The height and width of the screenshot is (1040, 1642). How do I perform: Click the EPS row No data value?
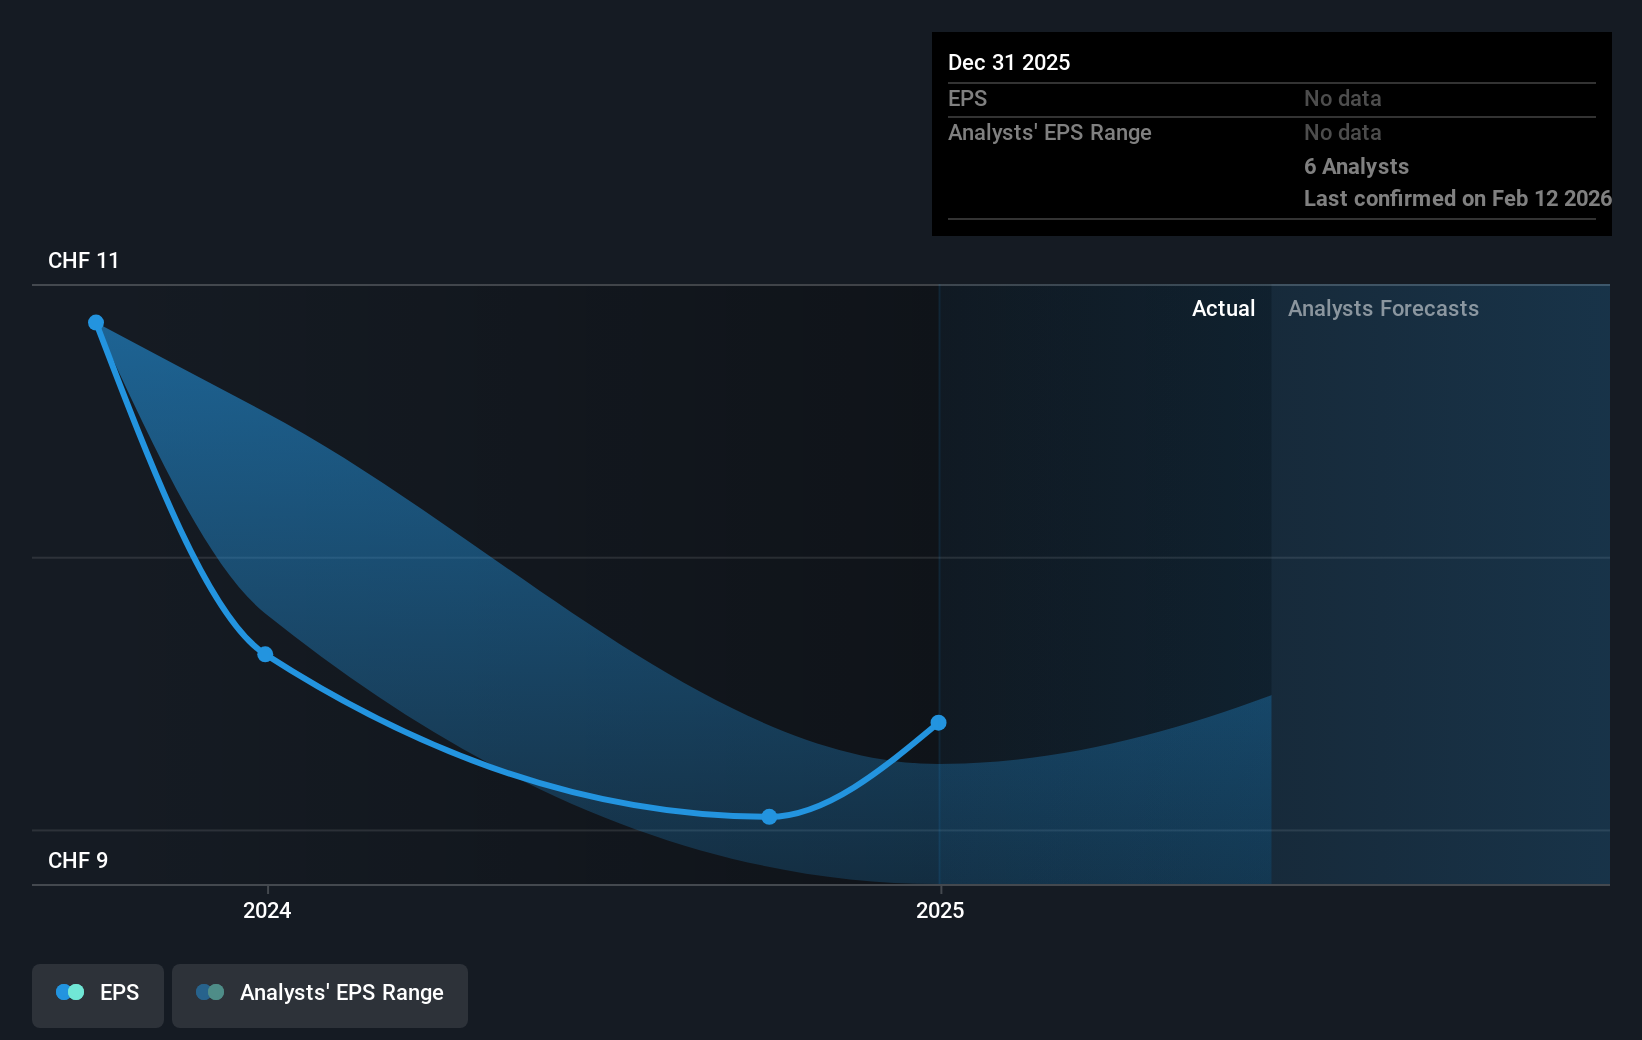[1342, 99]
